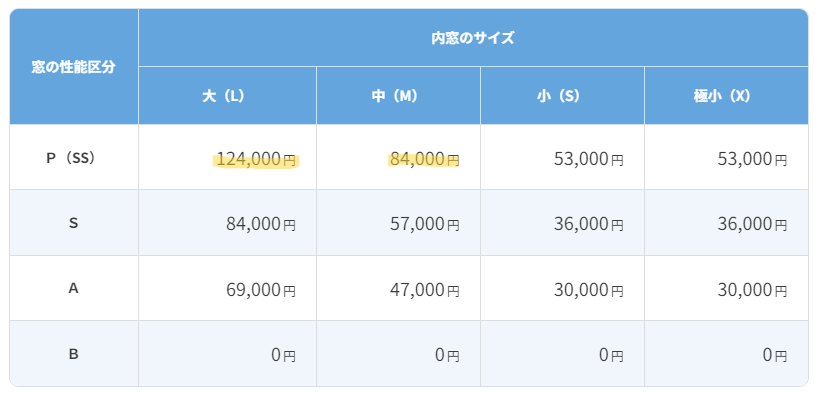Select 53,000円 under 小（S） column
821x395 pixels.
coord(589,160)
